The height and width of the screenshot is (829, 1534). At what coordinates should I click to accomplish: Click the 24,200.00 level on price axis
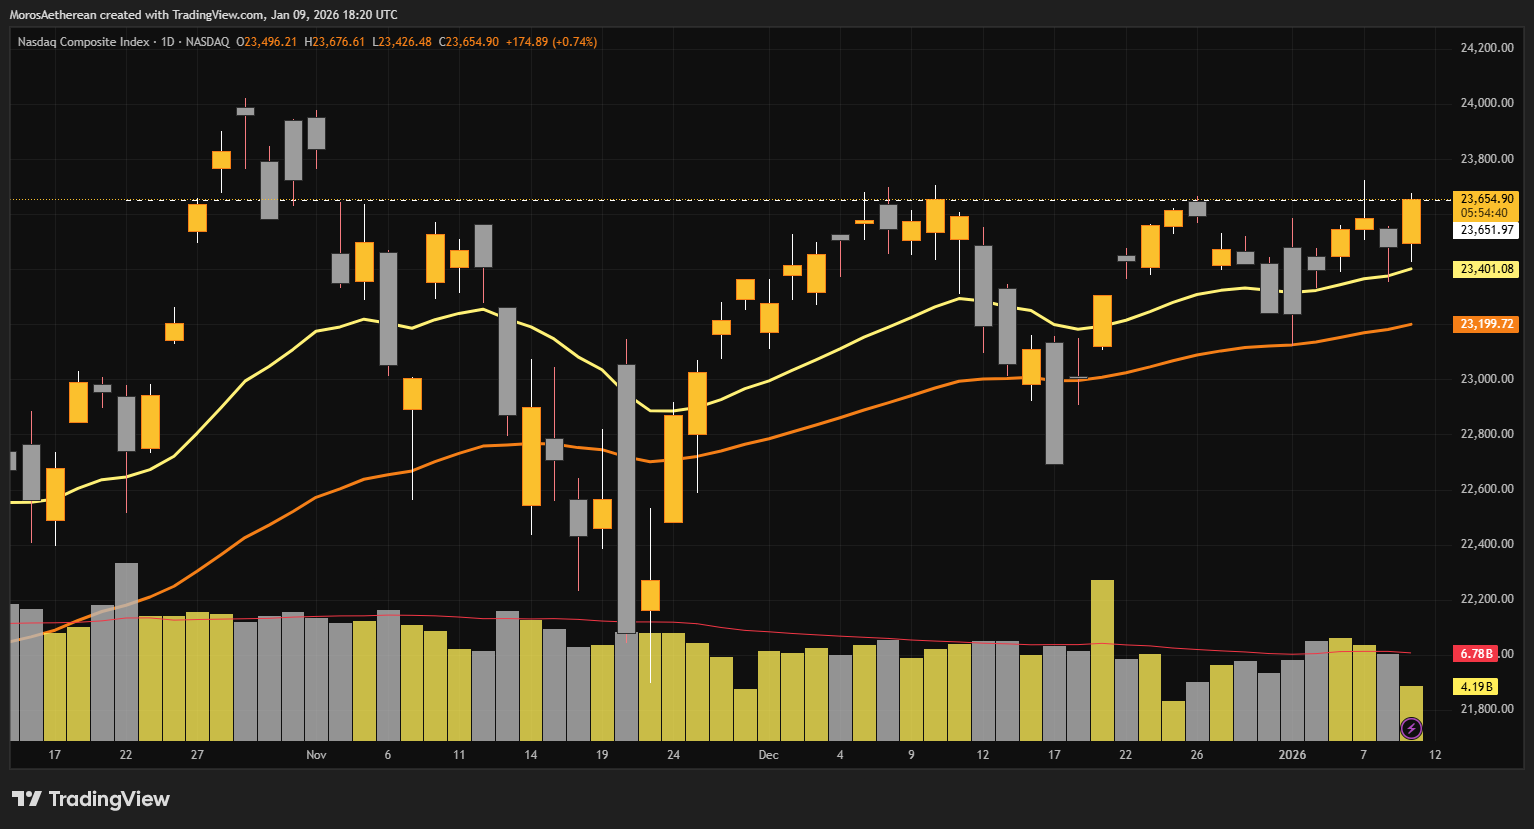point(1486,48)
